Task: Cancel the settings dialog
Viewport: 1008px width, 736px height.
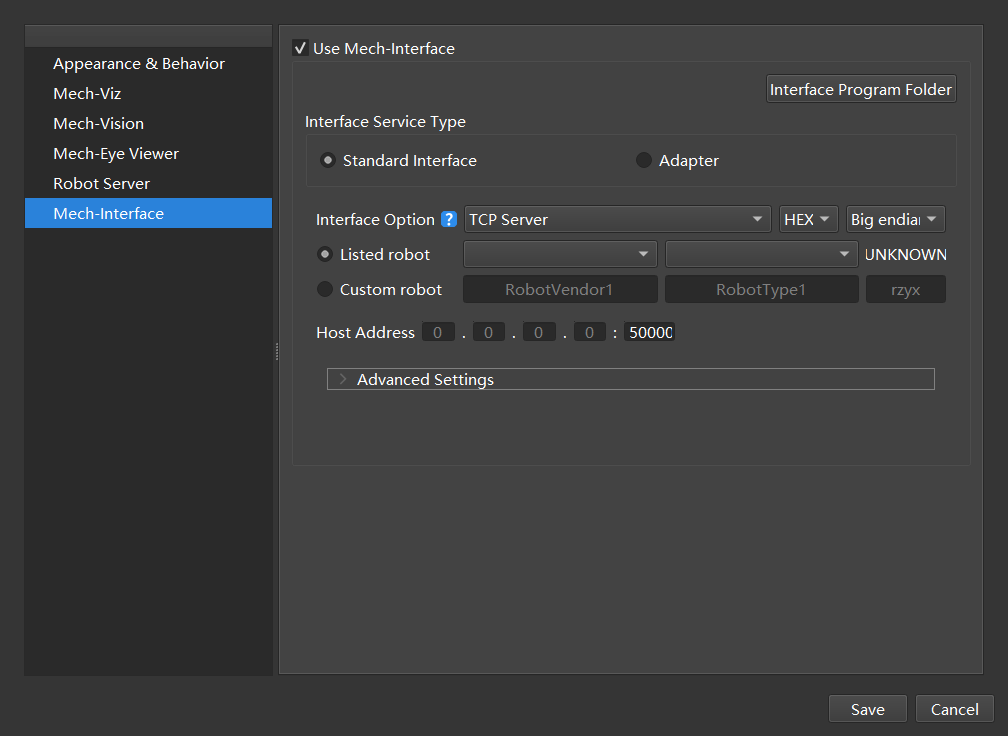Action: click(x=955, y=709)
